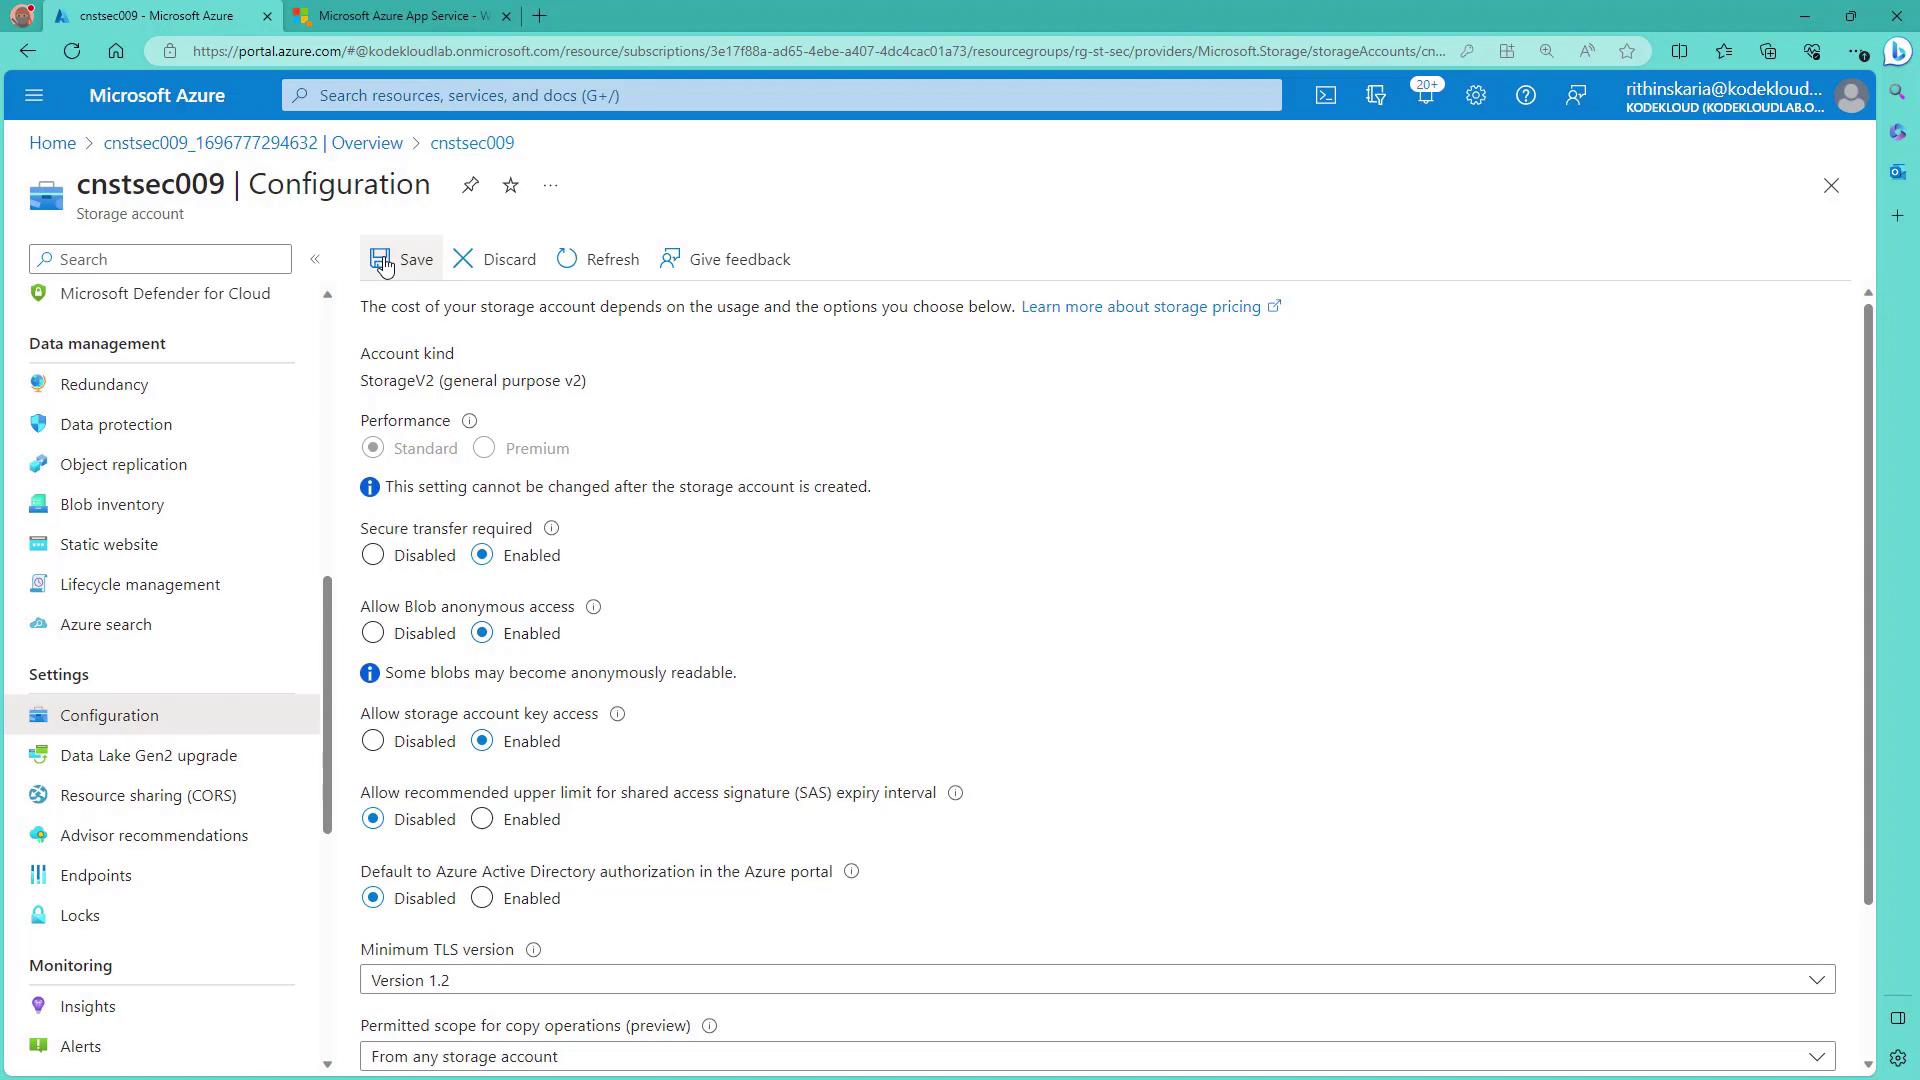This screenshot has width=1920, height=1080.
Task: Set Allow Blob anonymous access to Disabled
Action: [372, 633]
